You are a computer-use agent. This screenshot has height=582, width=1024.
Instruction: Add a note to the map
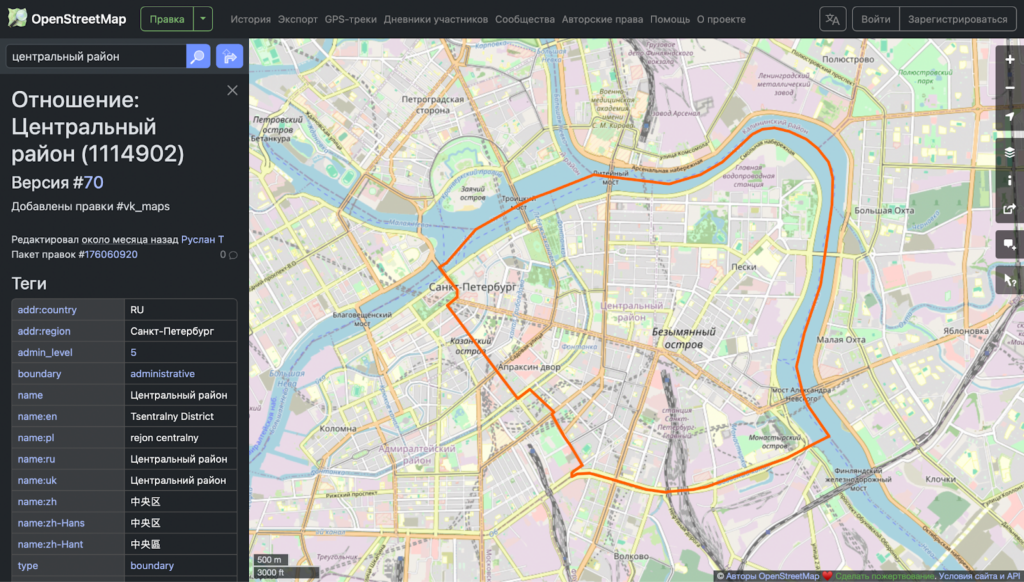coord(1010,244)
